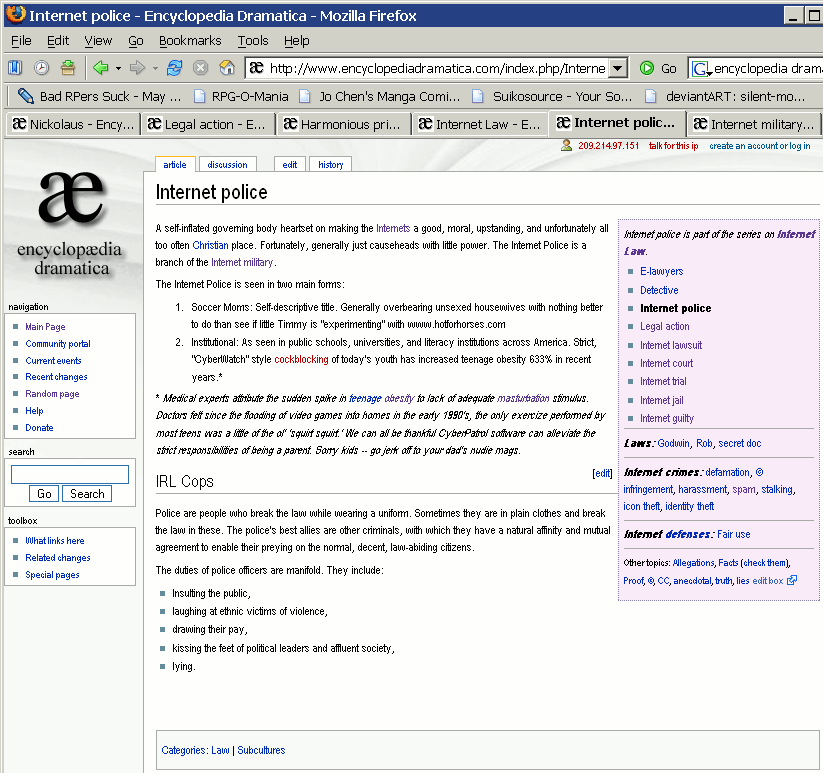823x773 pixels.
Task: Open the Tools menu
Action: click(252, 40)
